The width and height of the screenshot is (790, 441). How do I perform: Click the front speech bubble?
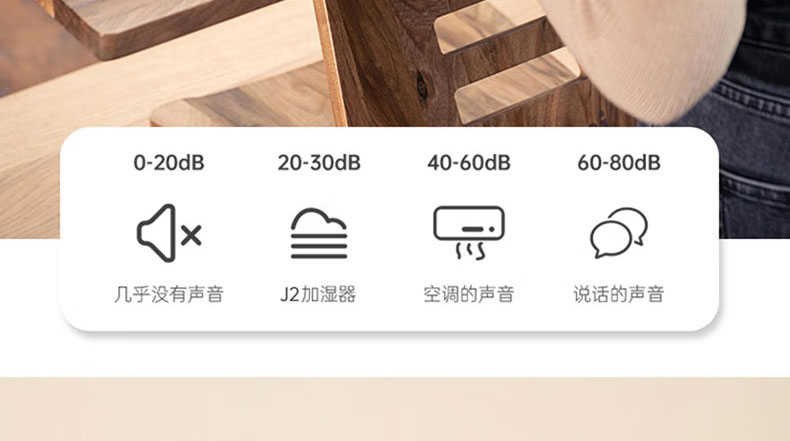611,240
